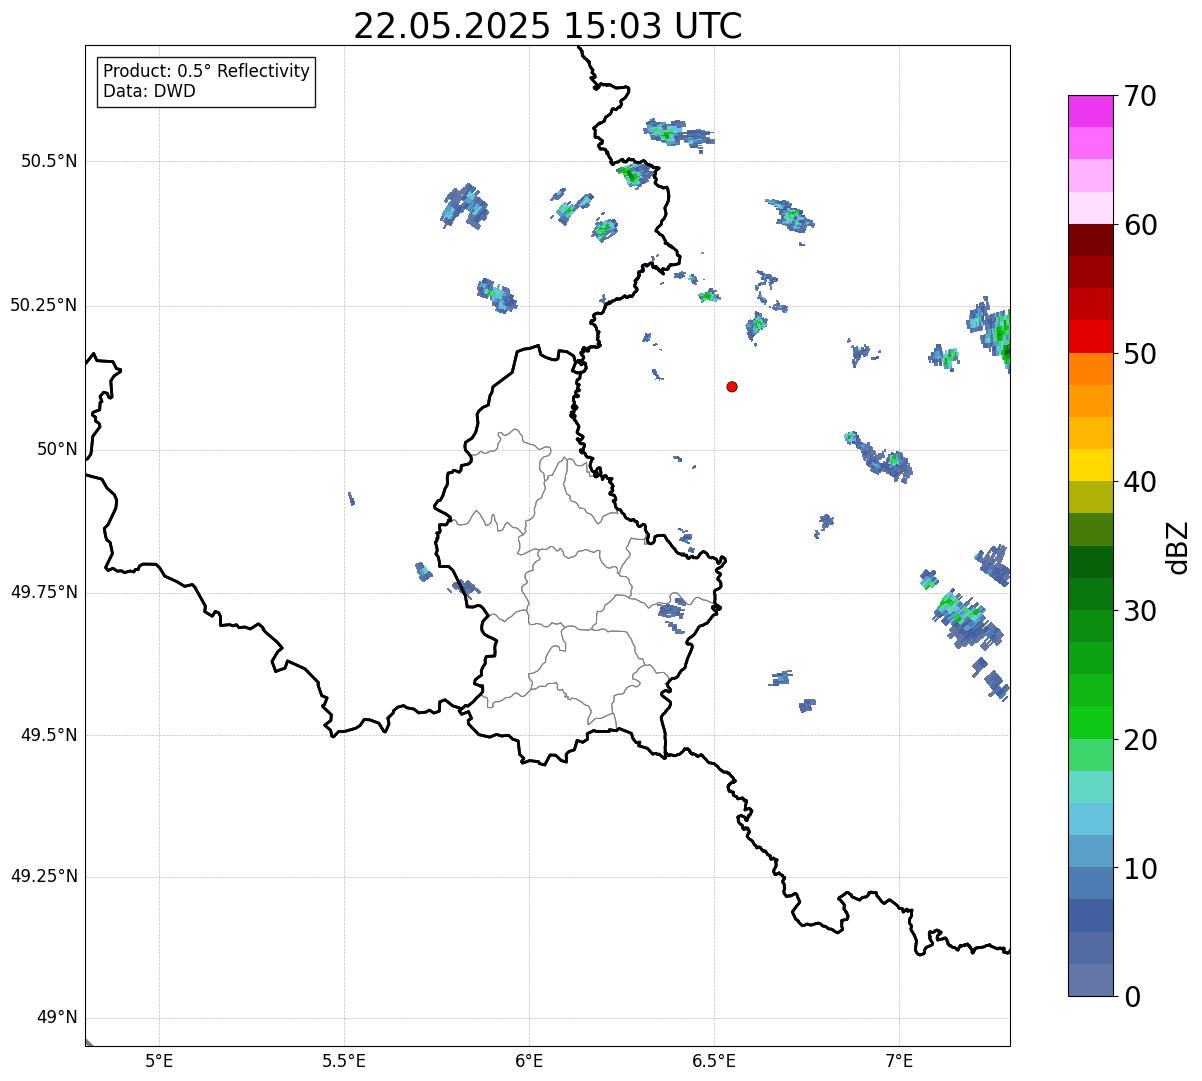Click the '6°E' longitude label
Viewport: 1202px width, 1081px height.
[529, 1062]
